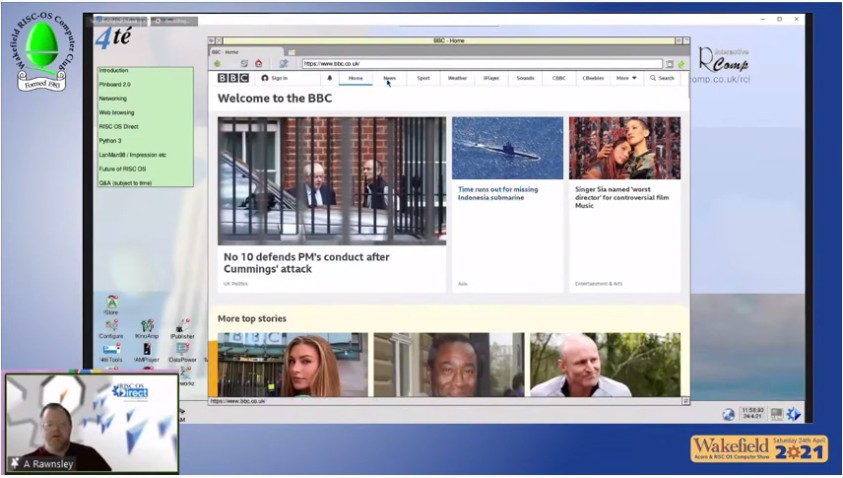This screenshot has height=478, width=843.
Task: Click the BBC Sign in link
Action: (275, 78)
